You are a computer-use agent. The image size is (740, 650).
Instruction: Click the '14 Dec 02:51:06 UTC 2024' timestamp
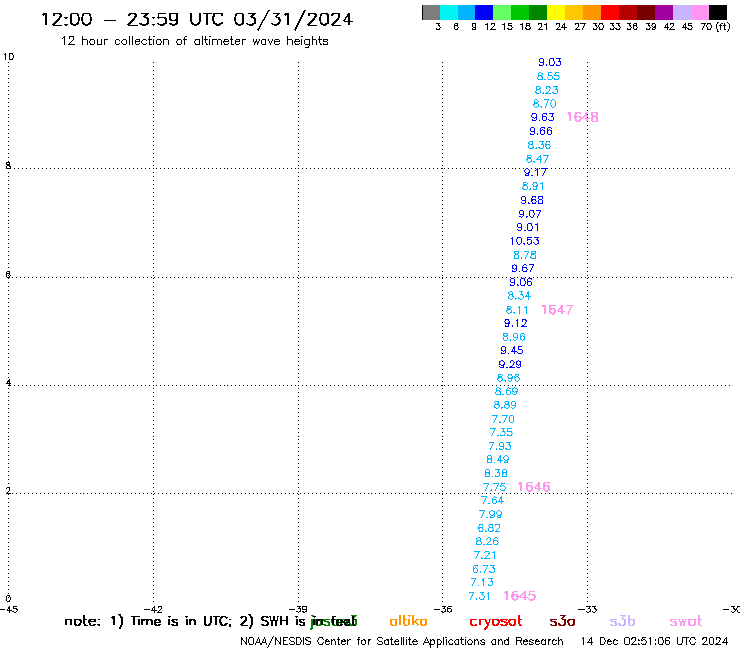tap(655, 641)
